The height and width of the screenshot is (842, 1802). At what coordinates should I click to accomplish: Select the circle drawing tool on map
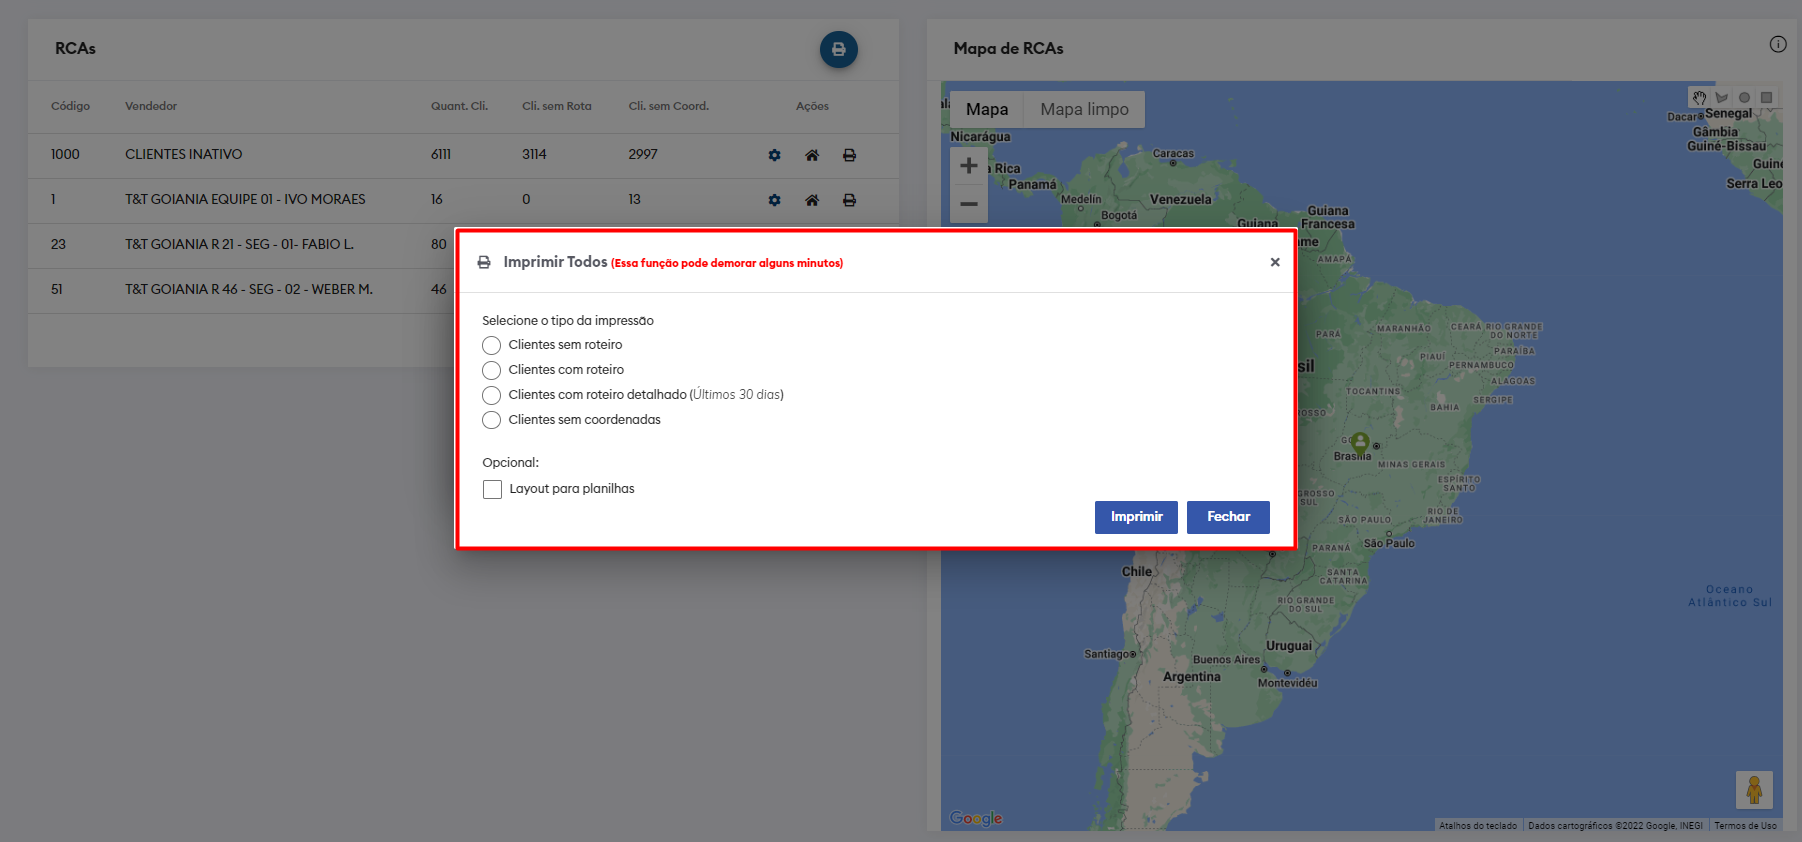pos(1744,97)
